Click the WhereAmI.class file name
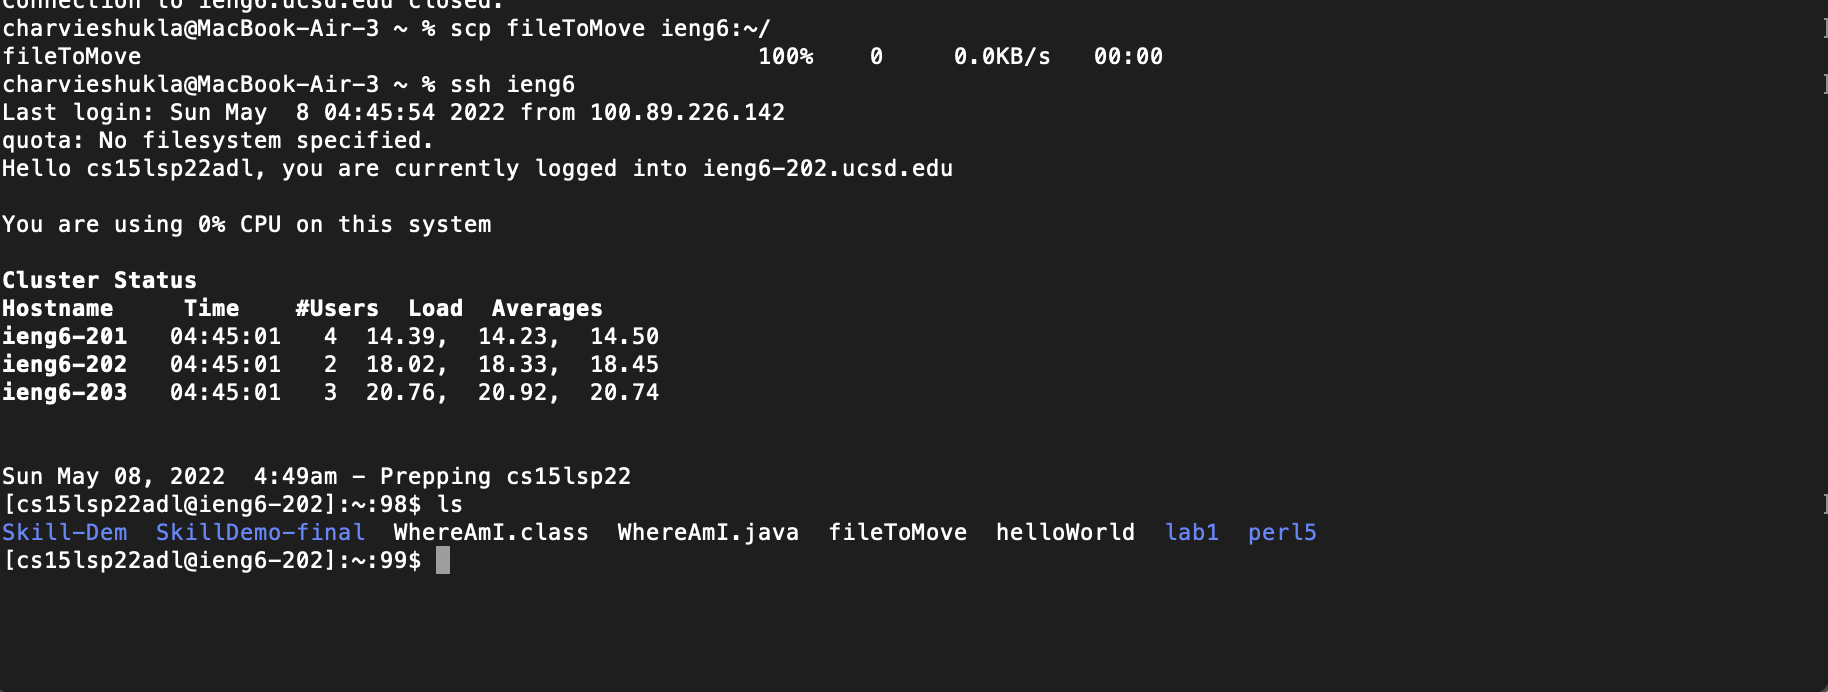Viewport: 1828px width, 692px height. [x=491, y=532]
